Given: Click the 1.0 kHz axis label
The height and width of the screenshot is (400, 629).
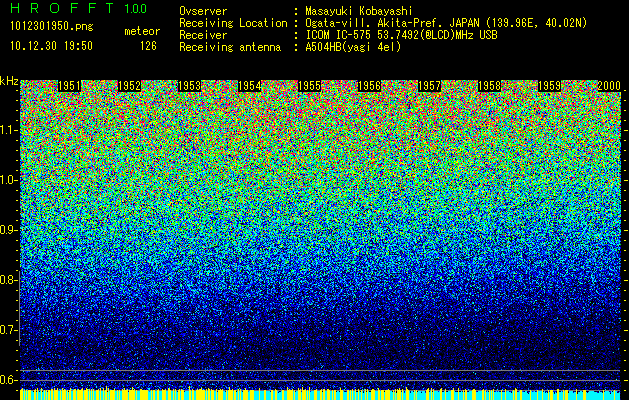Looking at the screenshot, I should (x=8, y=180).
